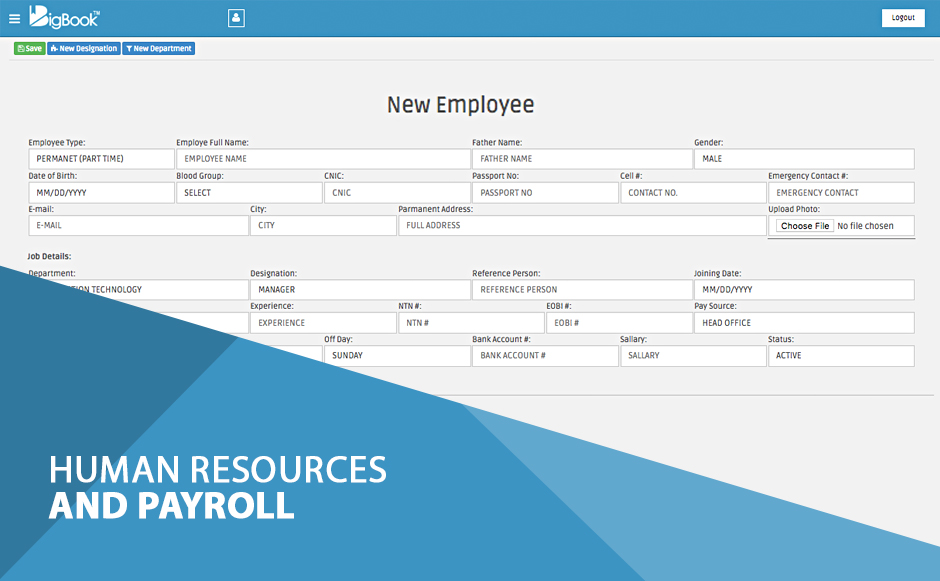Click the green Save button

tap(29, 48)
